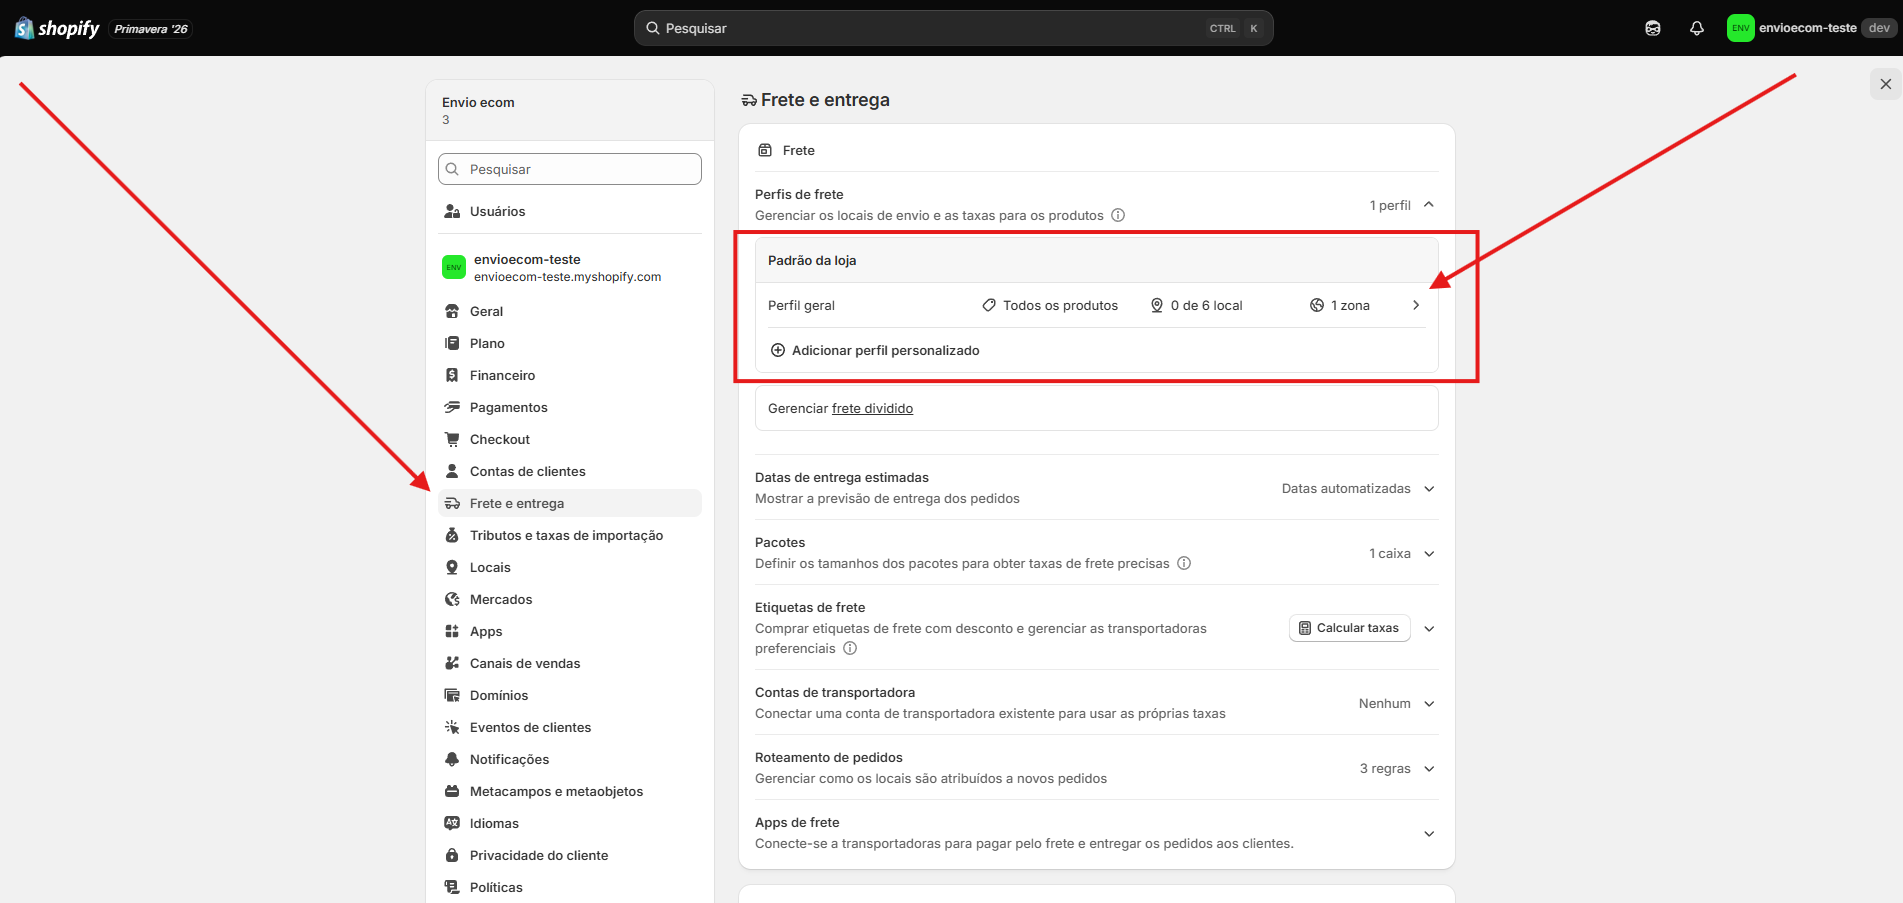The height and width of the screenshot is (903, 1903).
Task: Follow the 'frete dividido' link
Action: point(872,408)
